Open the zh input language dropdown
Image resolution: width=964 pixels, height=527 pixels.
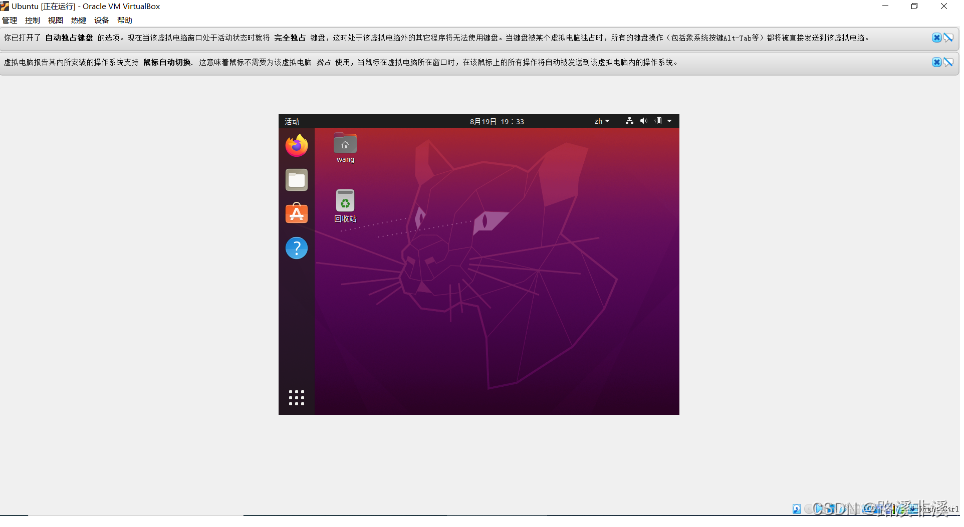[602, 121]
